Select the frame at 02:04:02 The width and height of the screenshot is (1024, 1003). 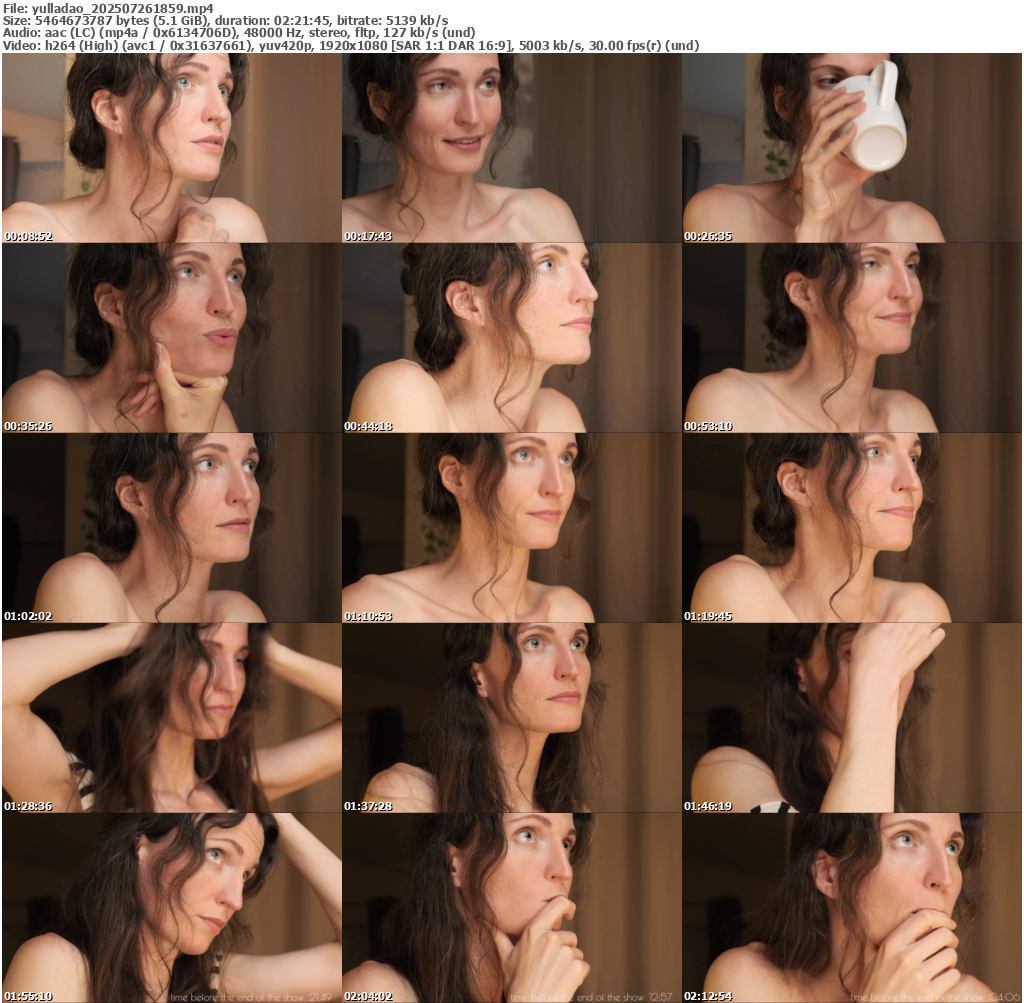click(x=511, y=907)
